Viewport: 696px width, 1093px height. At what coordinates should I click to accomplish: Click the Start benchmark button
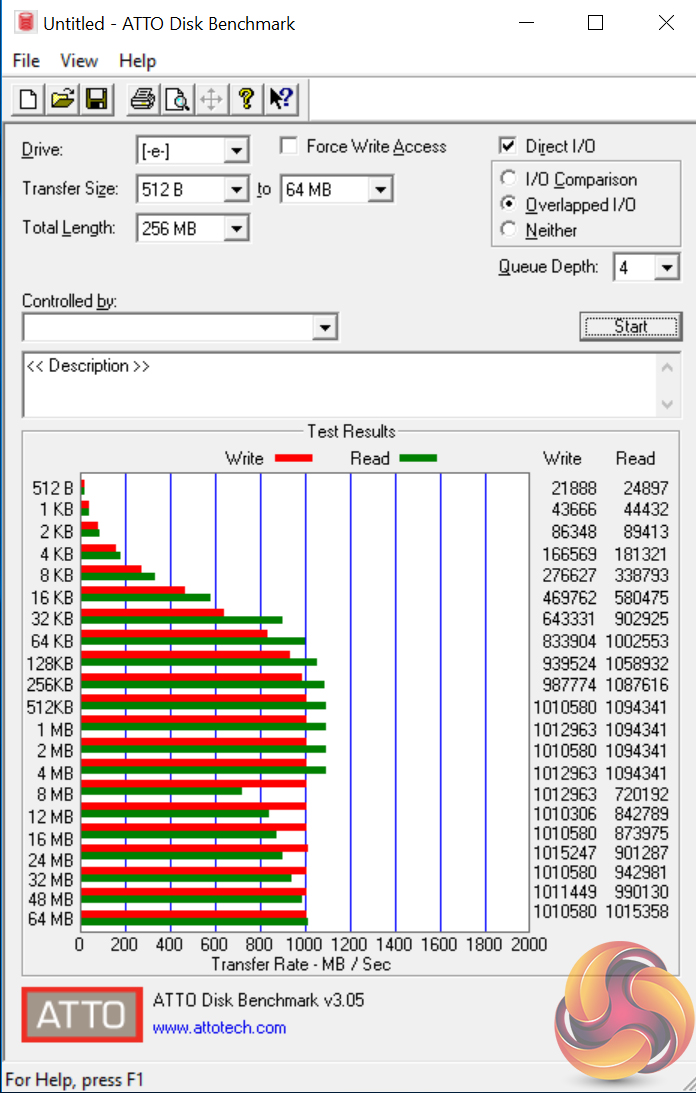(630, 326)
